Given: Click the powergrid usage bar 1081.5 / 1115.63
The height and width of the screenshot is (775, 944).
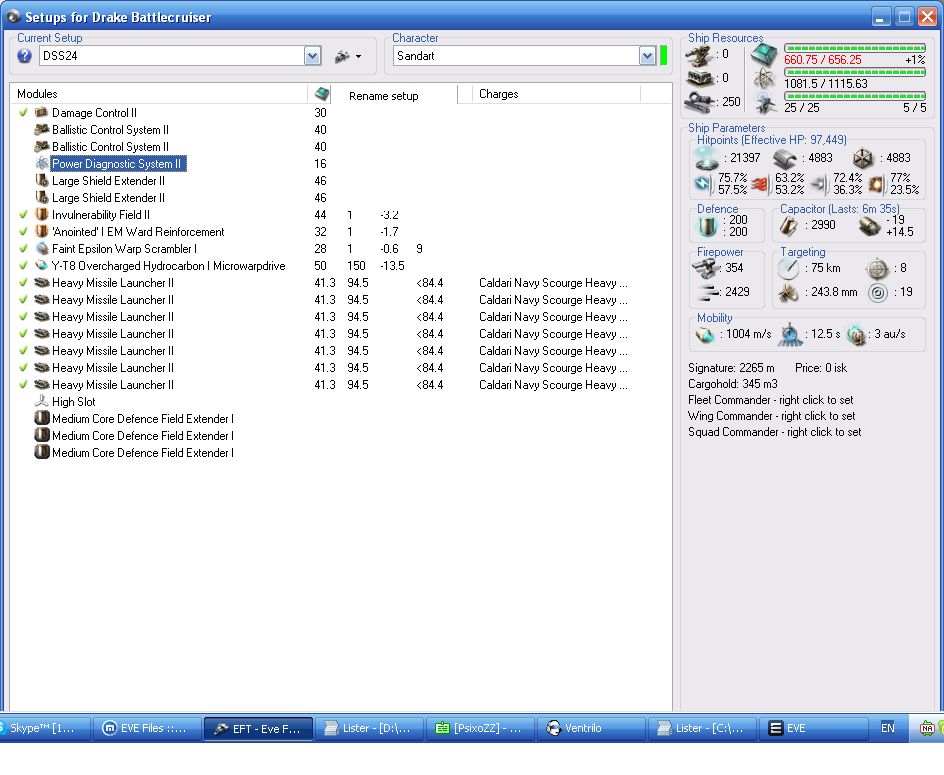Looking at the screenshot, I should tap(854, 72).
